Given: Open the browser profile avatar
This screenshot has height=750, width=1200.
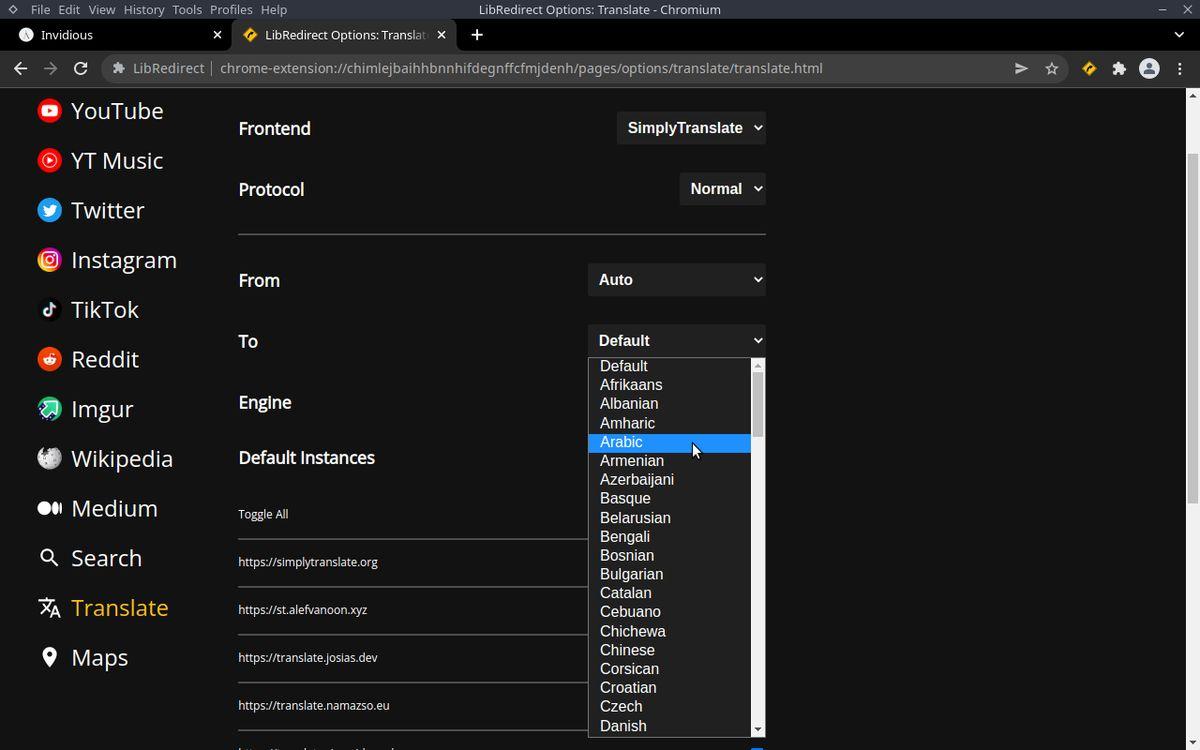Looking at the screenshot, I should (x=1149, y=68).
